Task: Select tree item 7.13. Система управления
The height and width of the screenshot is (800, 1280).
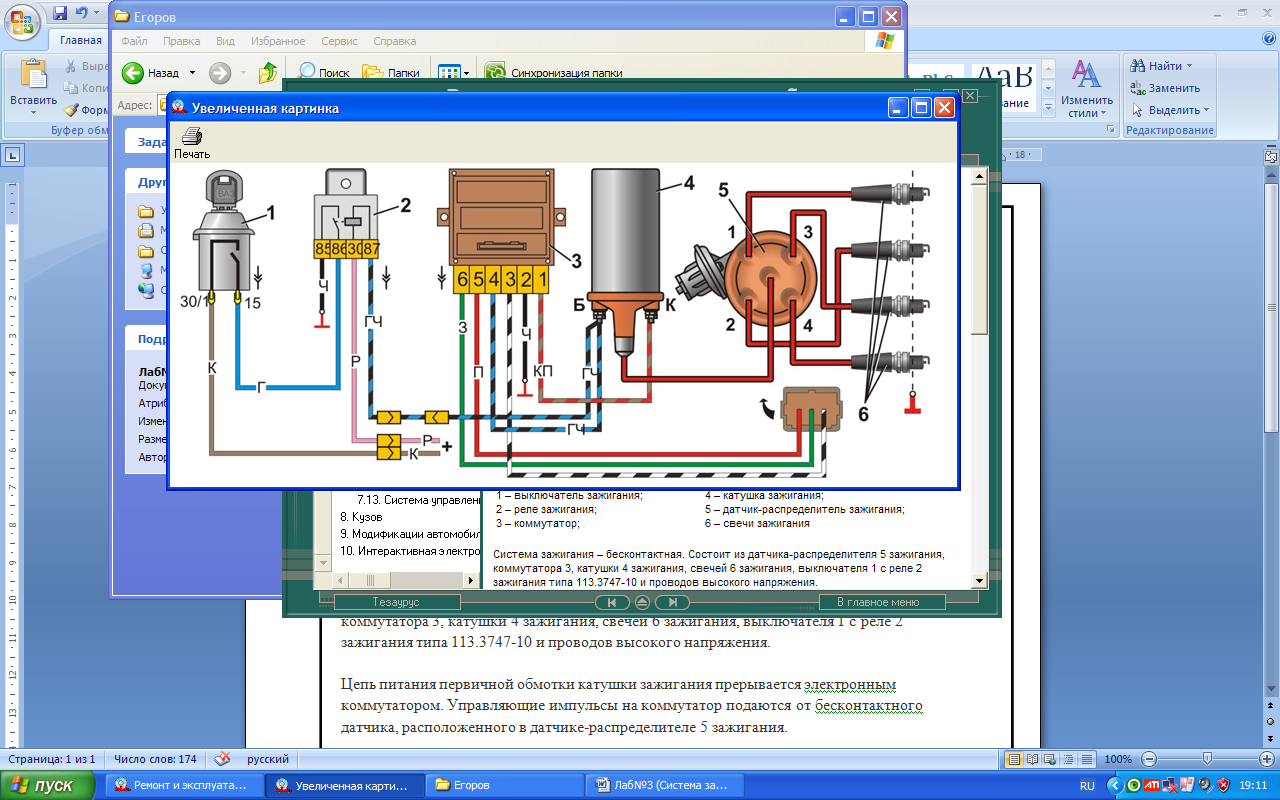Action: coord(418,499)
